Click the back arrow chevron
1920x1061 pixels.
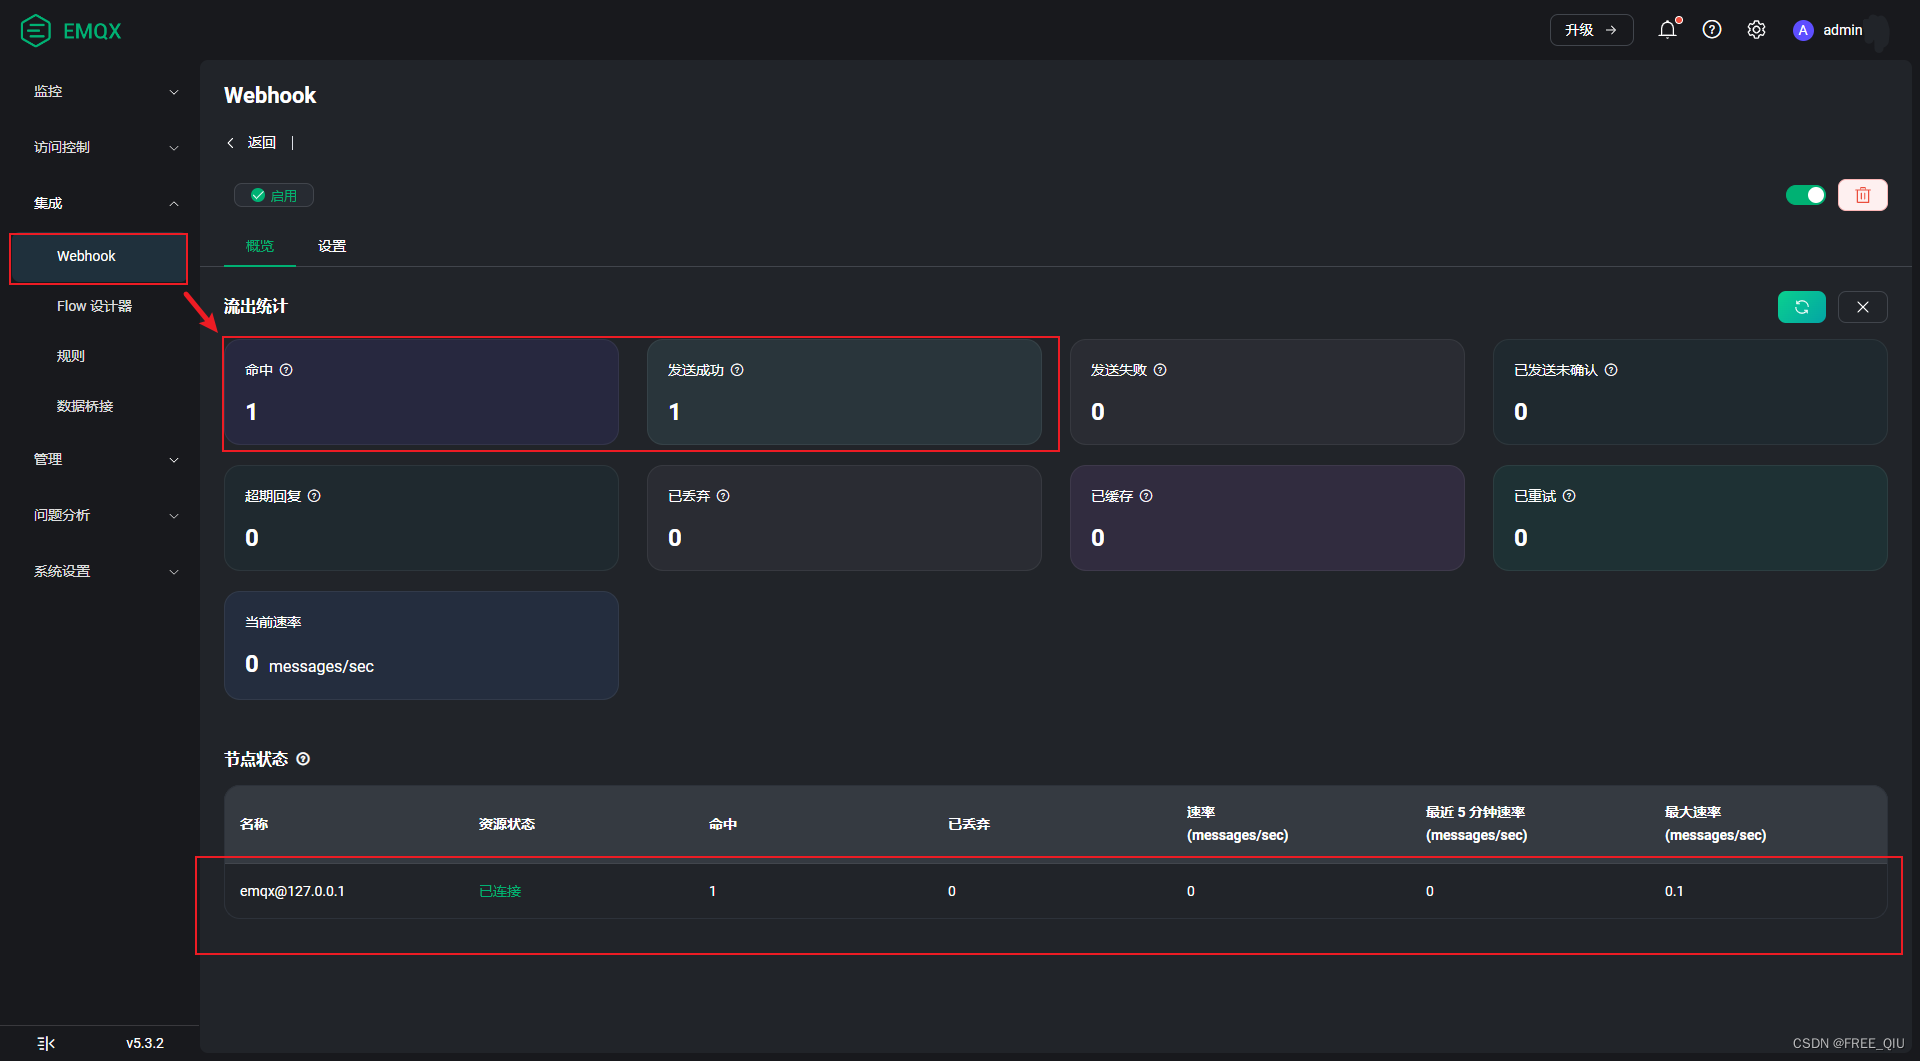point(230,143)
